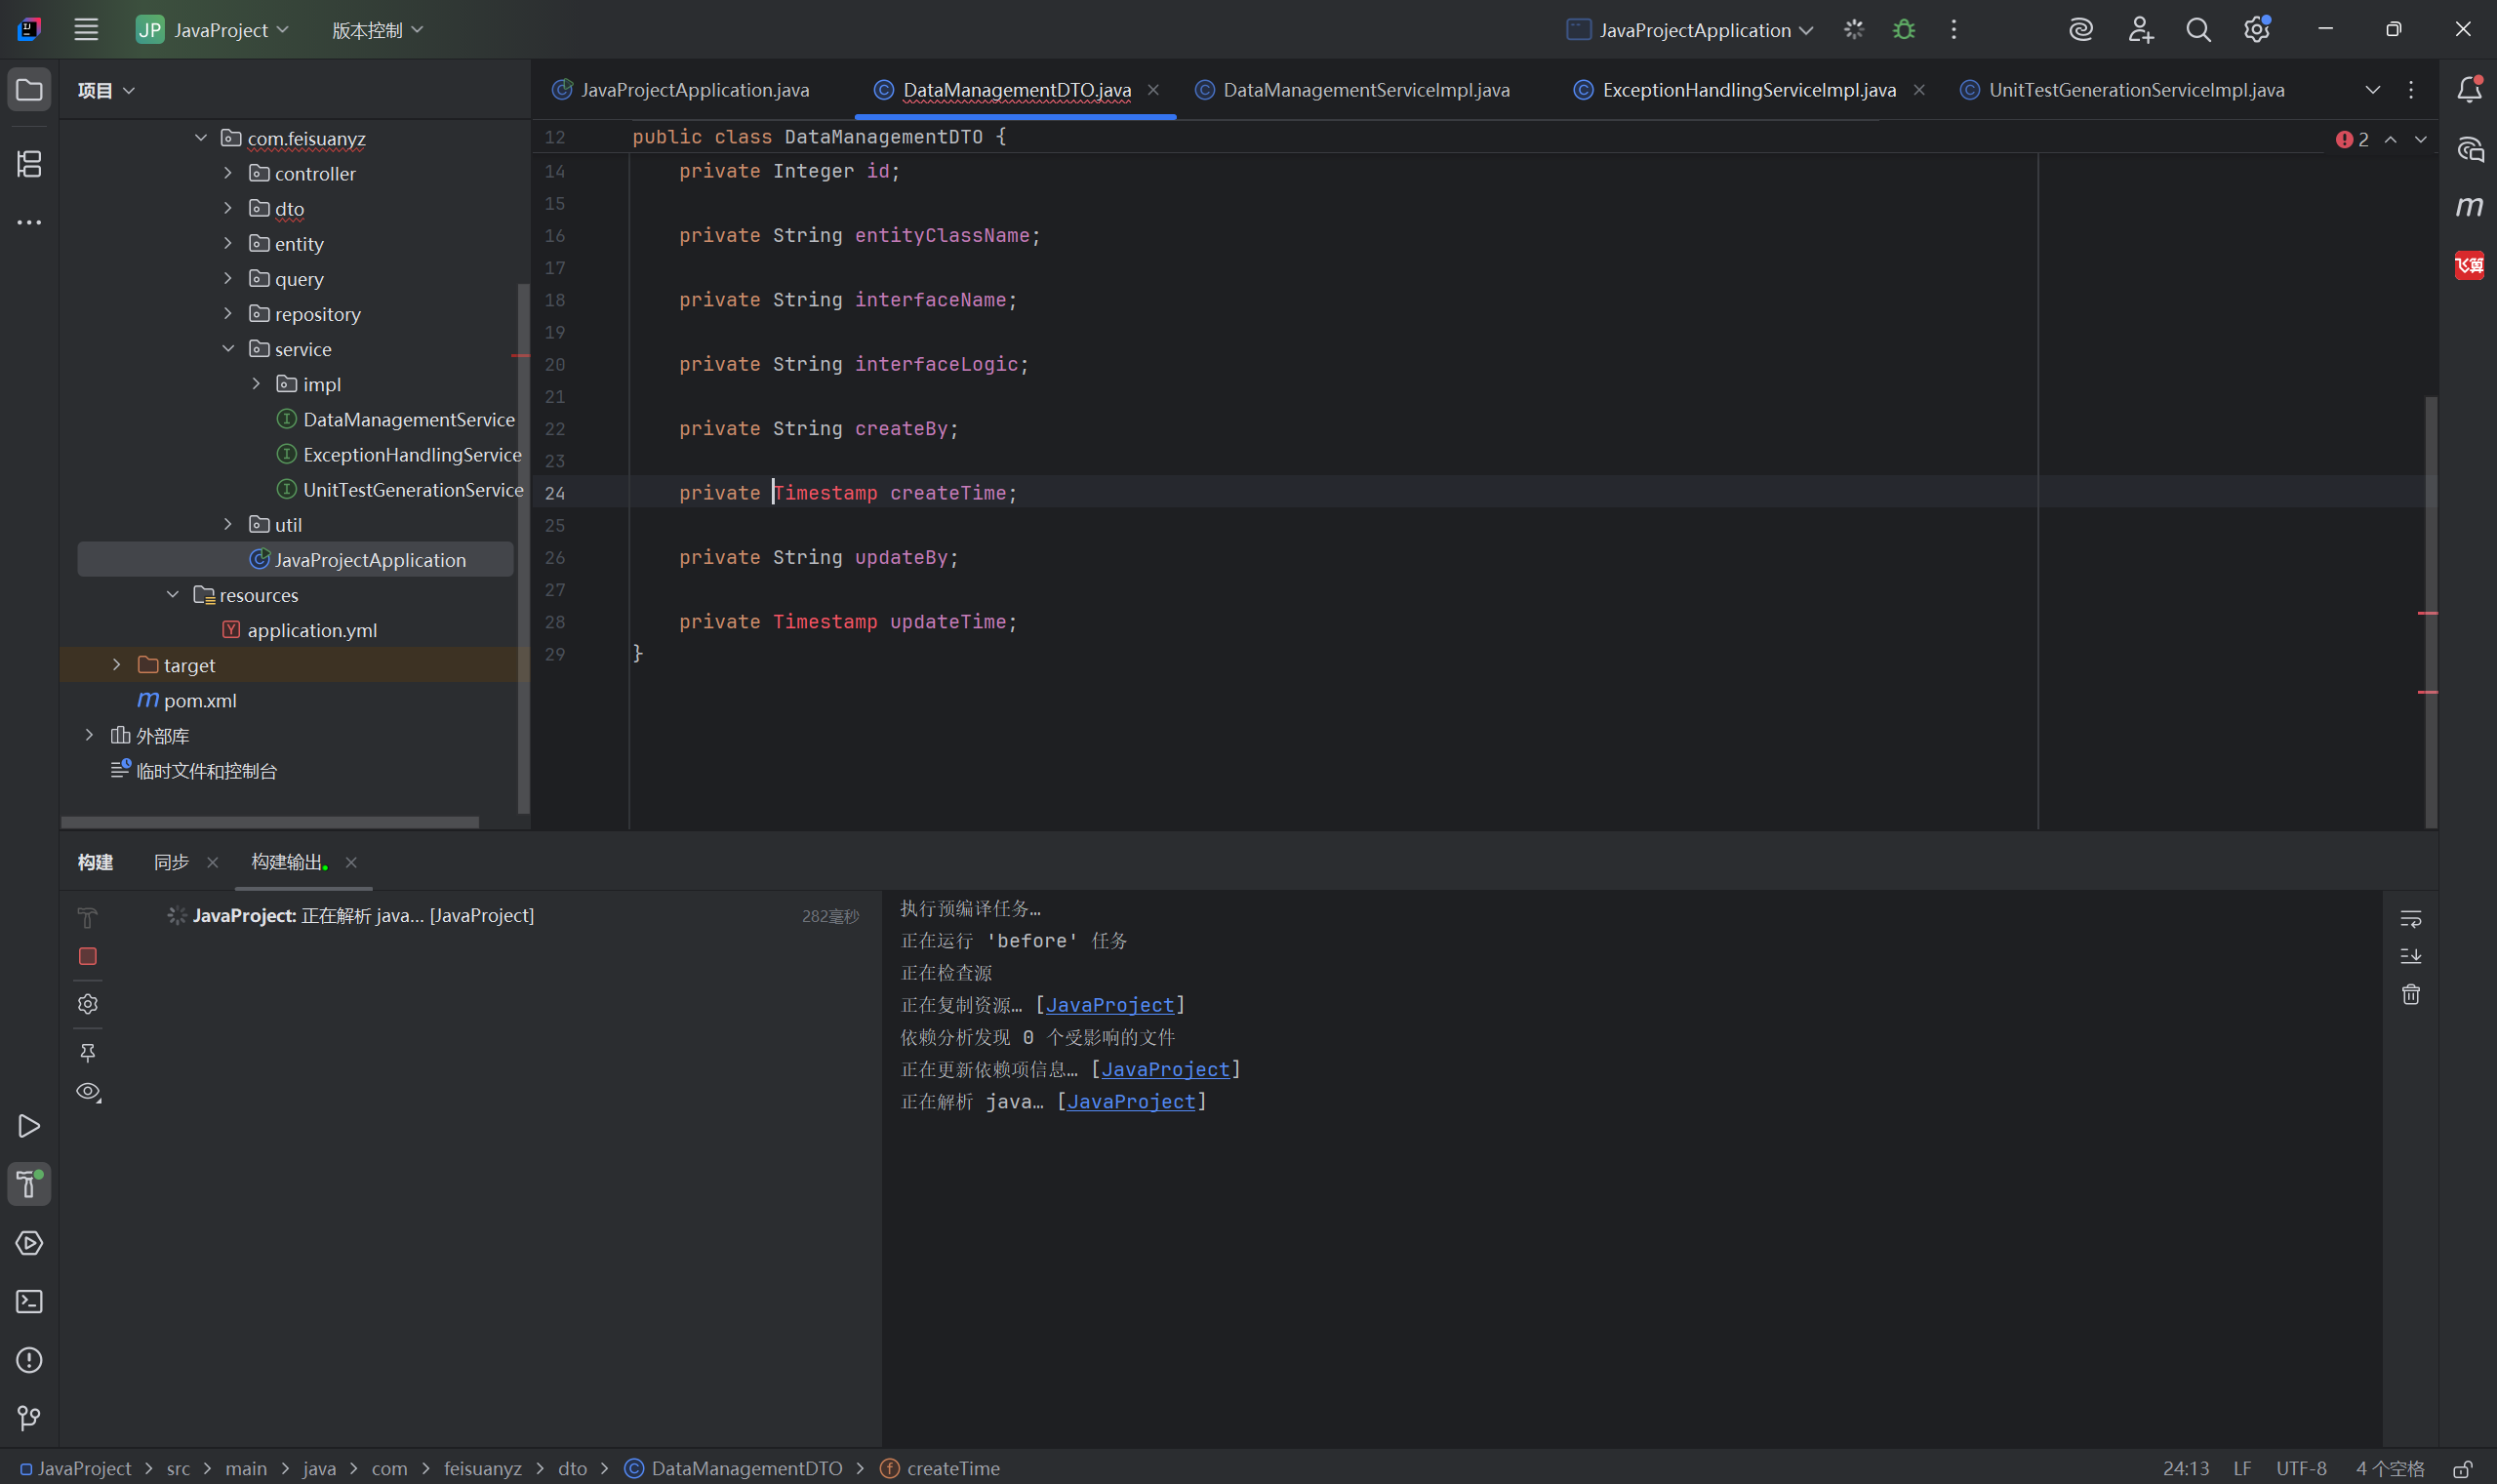This screenshot has height=1484, width=2497.
Task: Go to next highlighted error arrow
Action: (x=2420, y=139)
